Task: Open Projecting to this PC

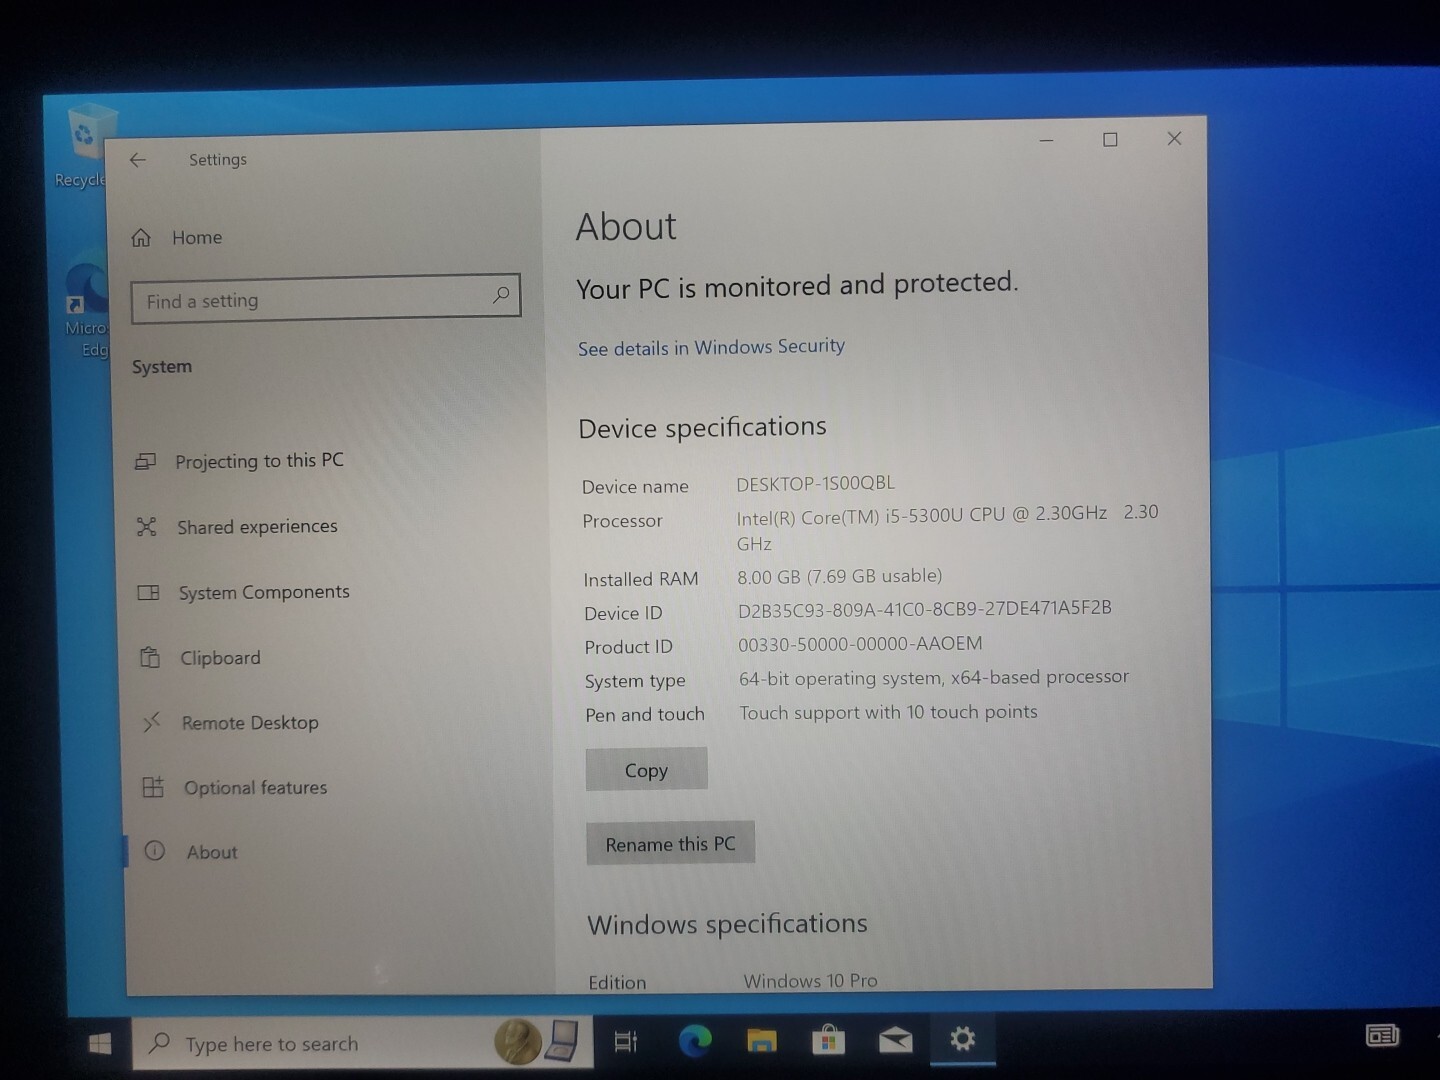Action: click(x=240, y=461)
